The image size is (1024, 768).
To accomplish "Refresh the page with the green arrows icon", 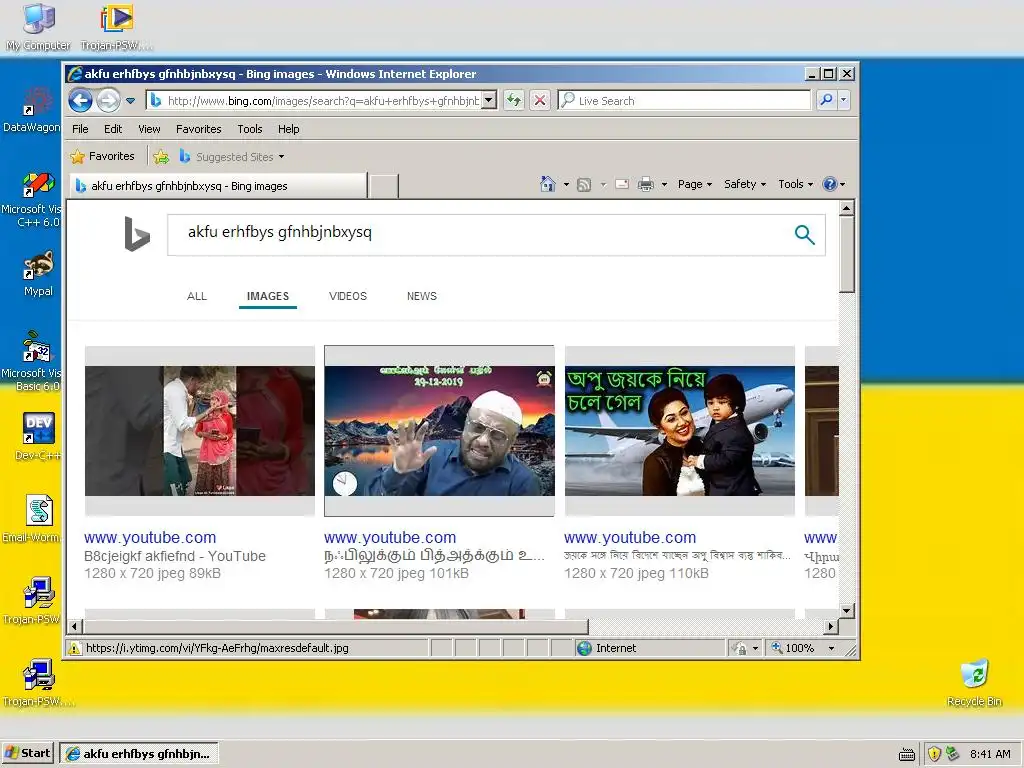I will pyautogui.click(x=514, y=101).
